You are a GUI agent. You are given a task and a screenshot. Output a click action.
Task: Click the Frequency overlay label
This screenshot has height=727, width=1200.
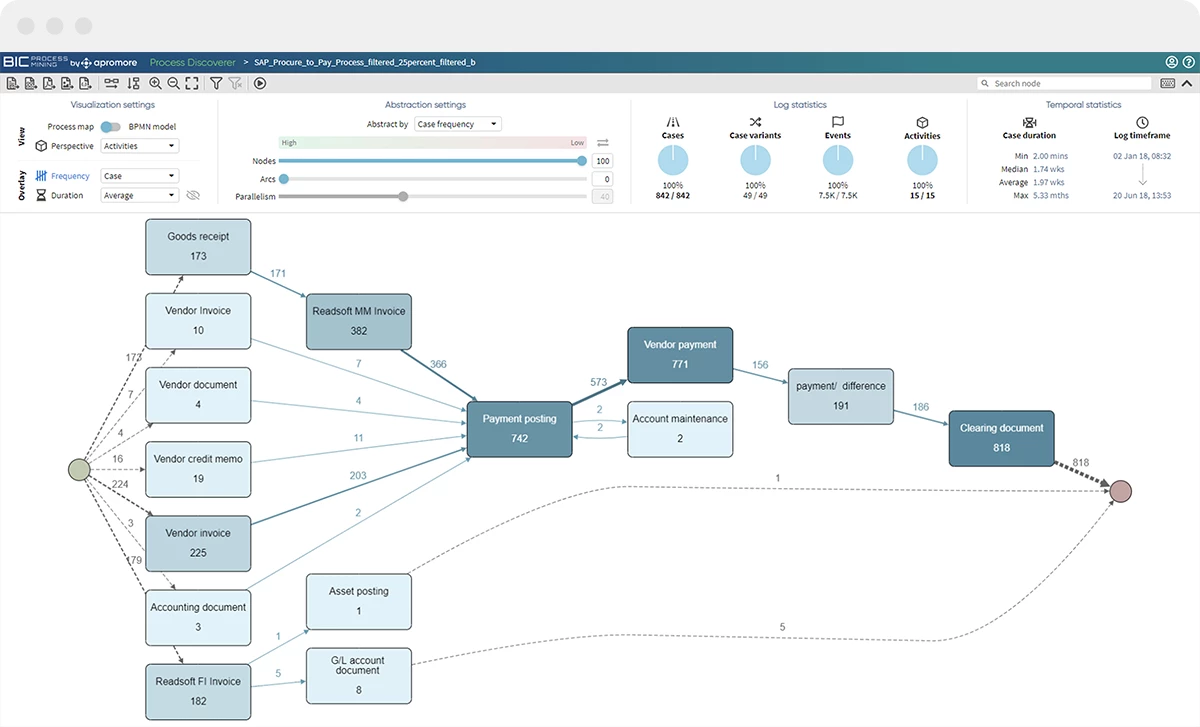(70, 176)
